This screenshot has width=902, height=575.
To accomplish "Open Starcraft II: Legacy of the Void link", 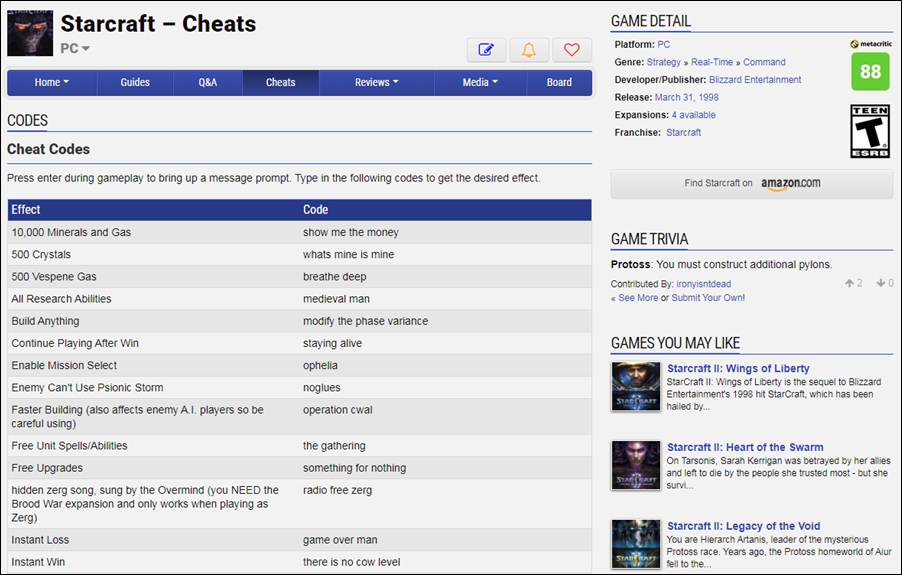I will tap(743, 526).
